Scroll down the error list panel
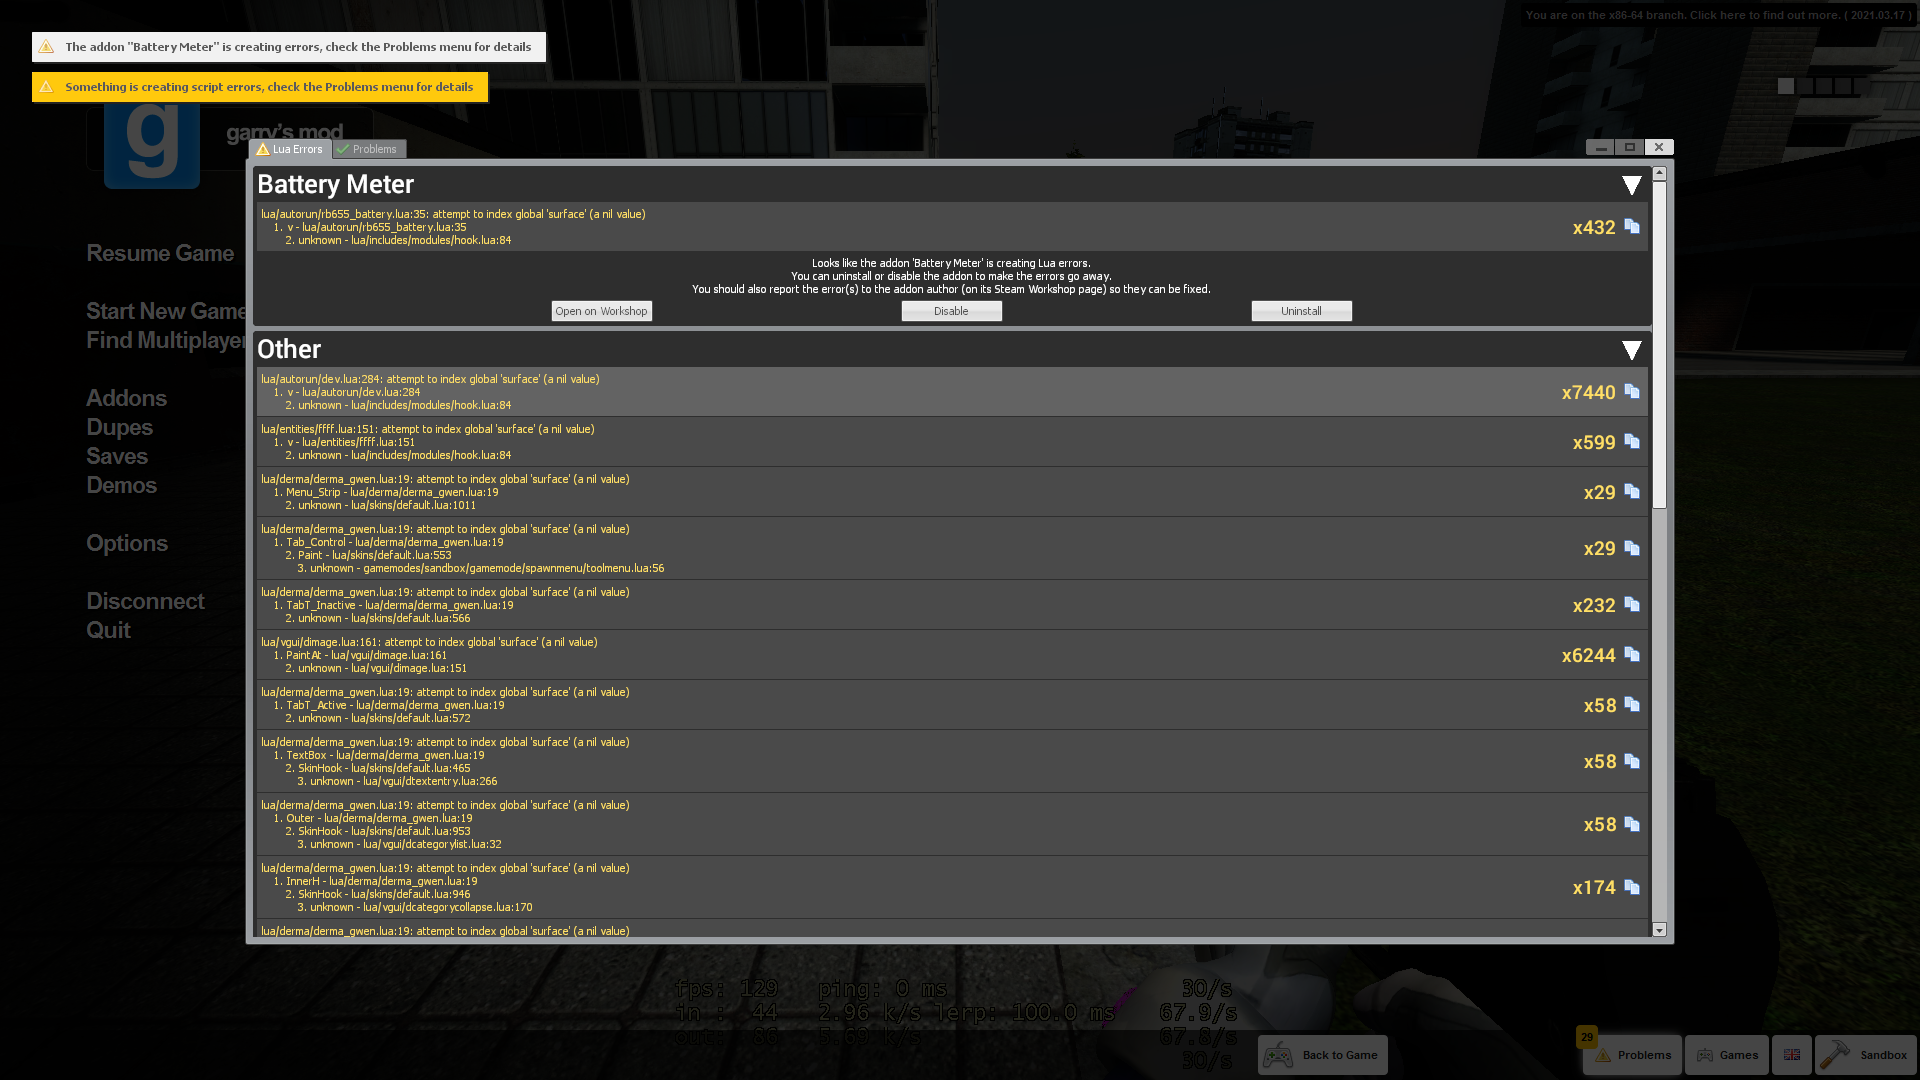The width and height of the screenshot is (1920, 1080). point(1659,932)
